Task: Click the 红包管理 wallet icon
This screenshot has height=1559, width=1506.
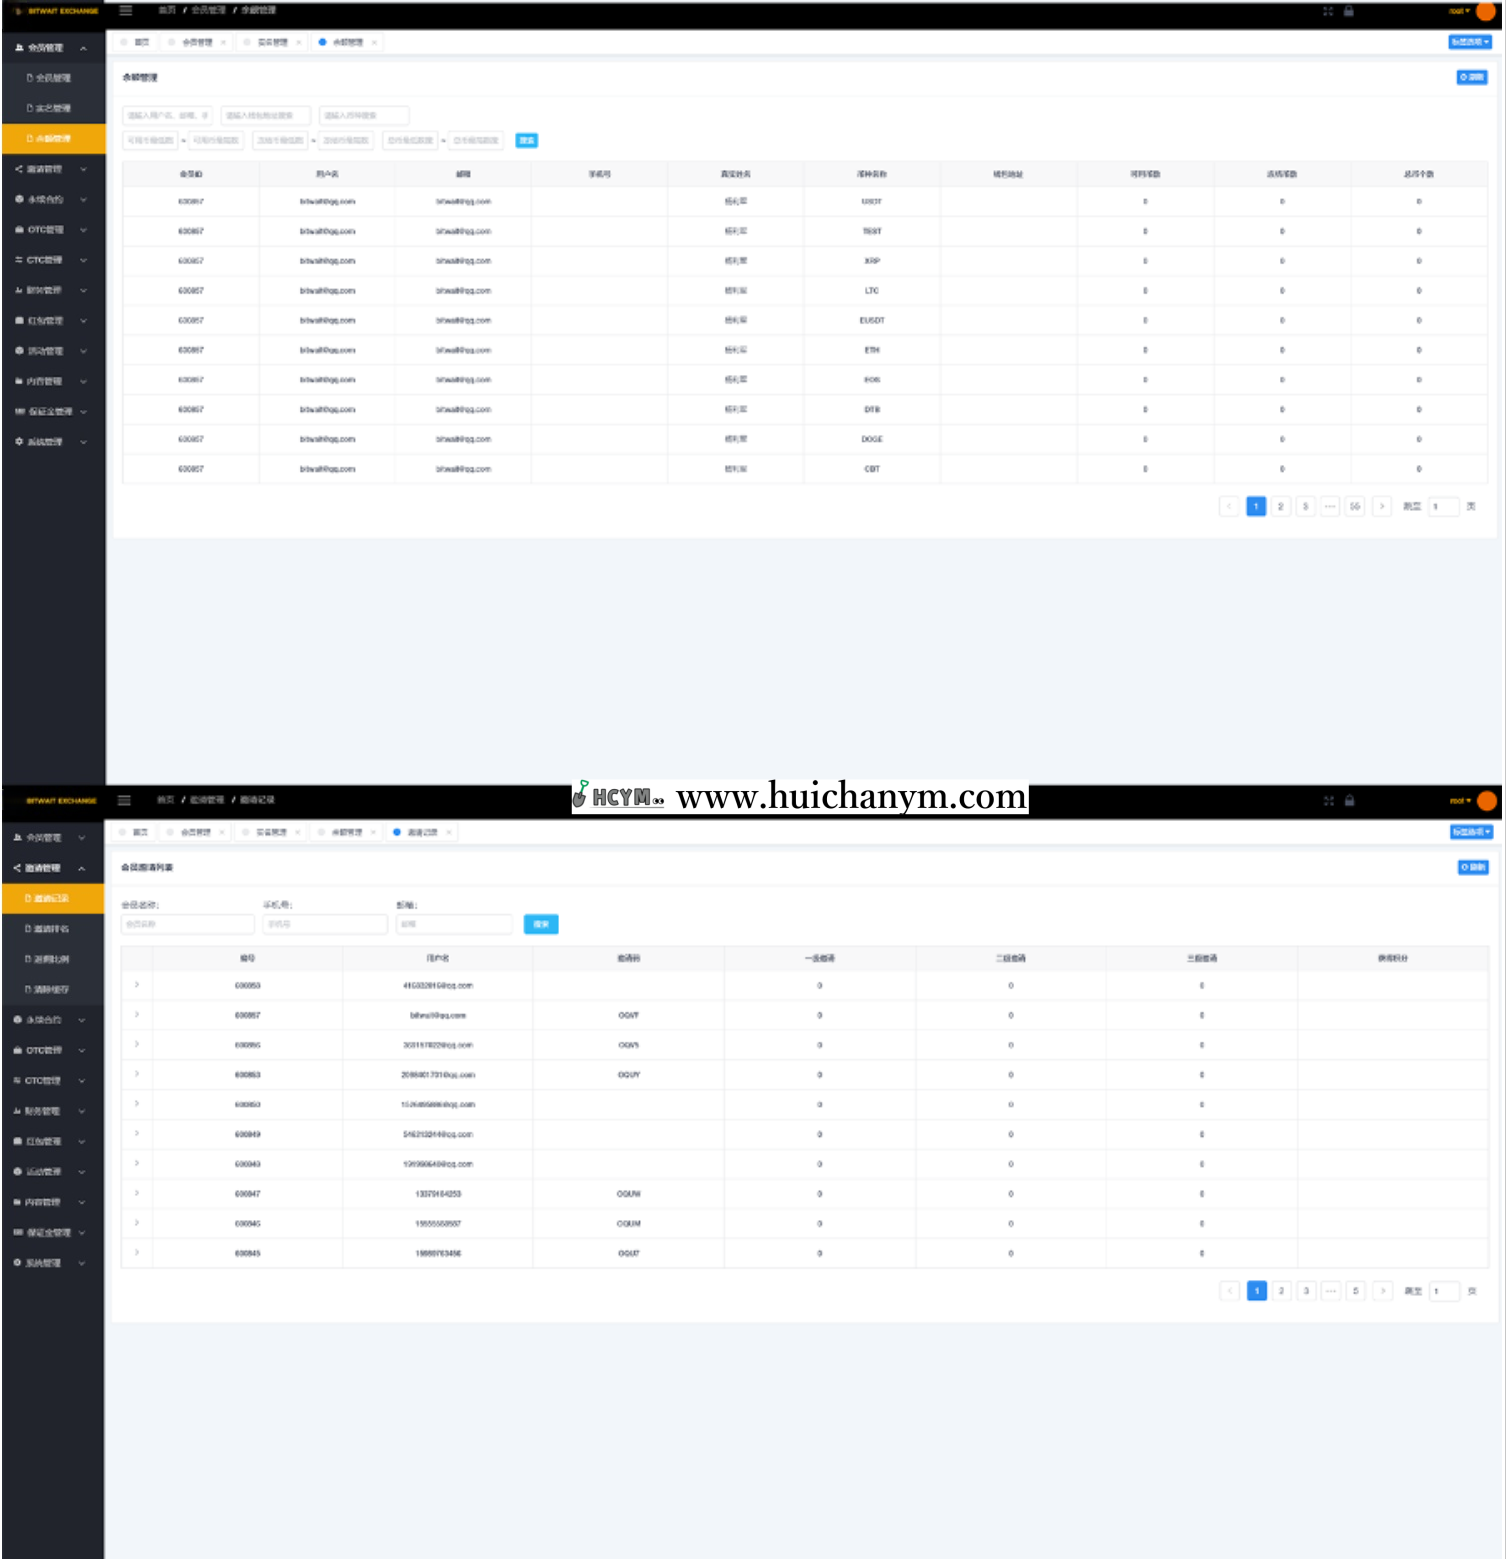Action: 17,320
